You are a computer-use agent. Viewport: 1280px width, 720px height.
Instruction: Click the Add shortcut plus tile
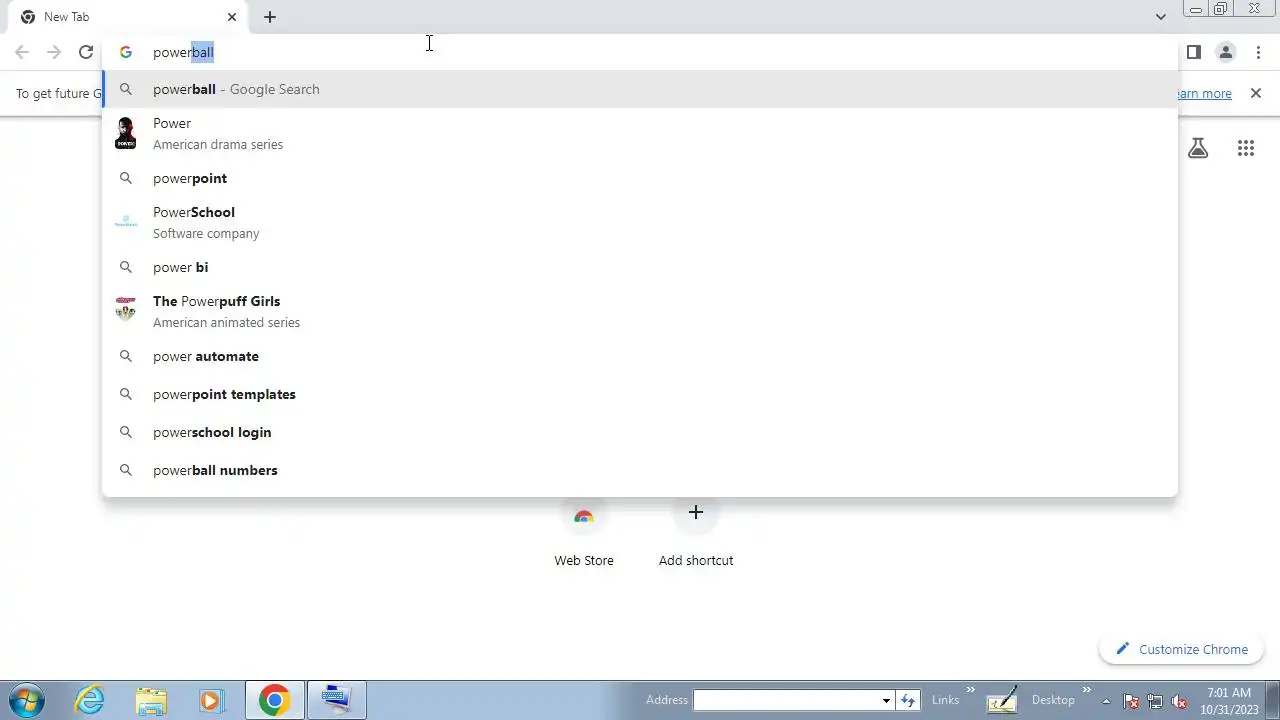(x=696, y=534)
